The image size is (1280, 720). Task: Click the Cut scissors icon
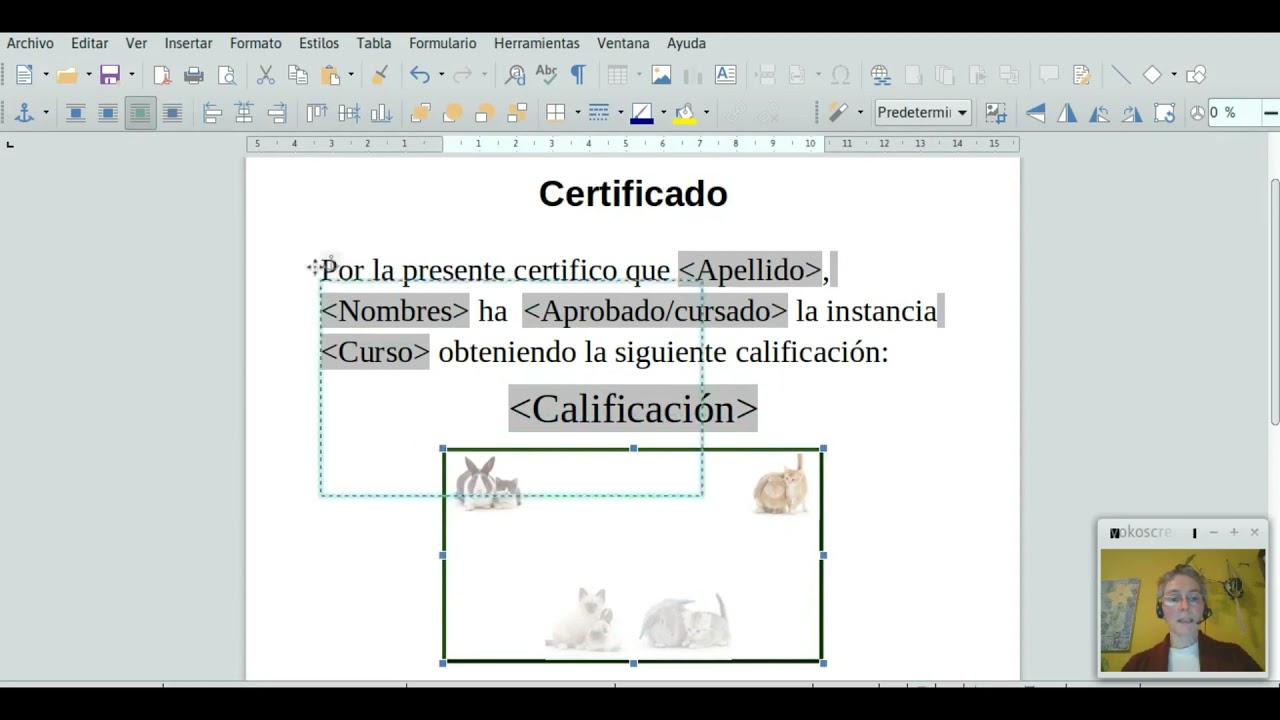[265, 75]
